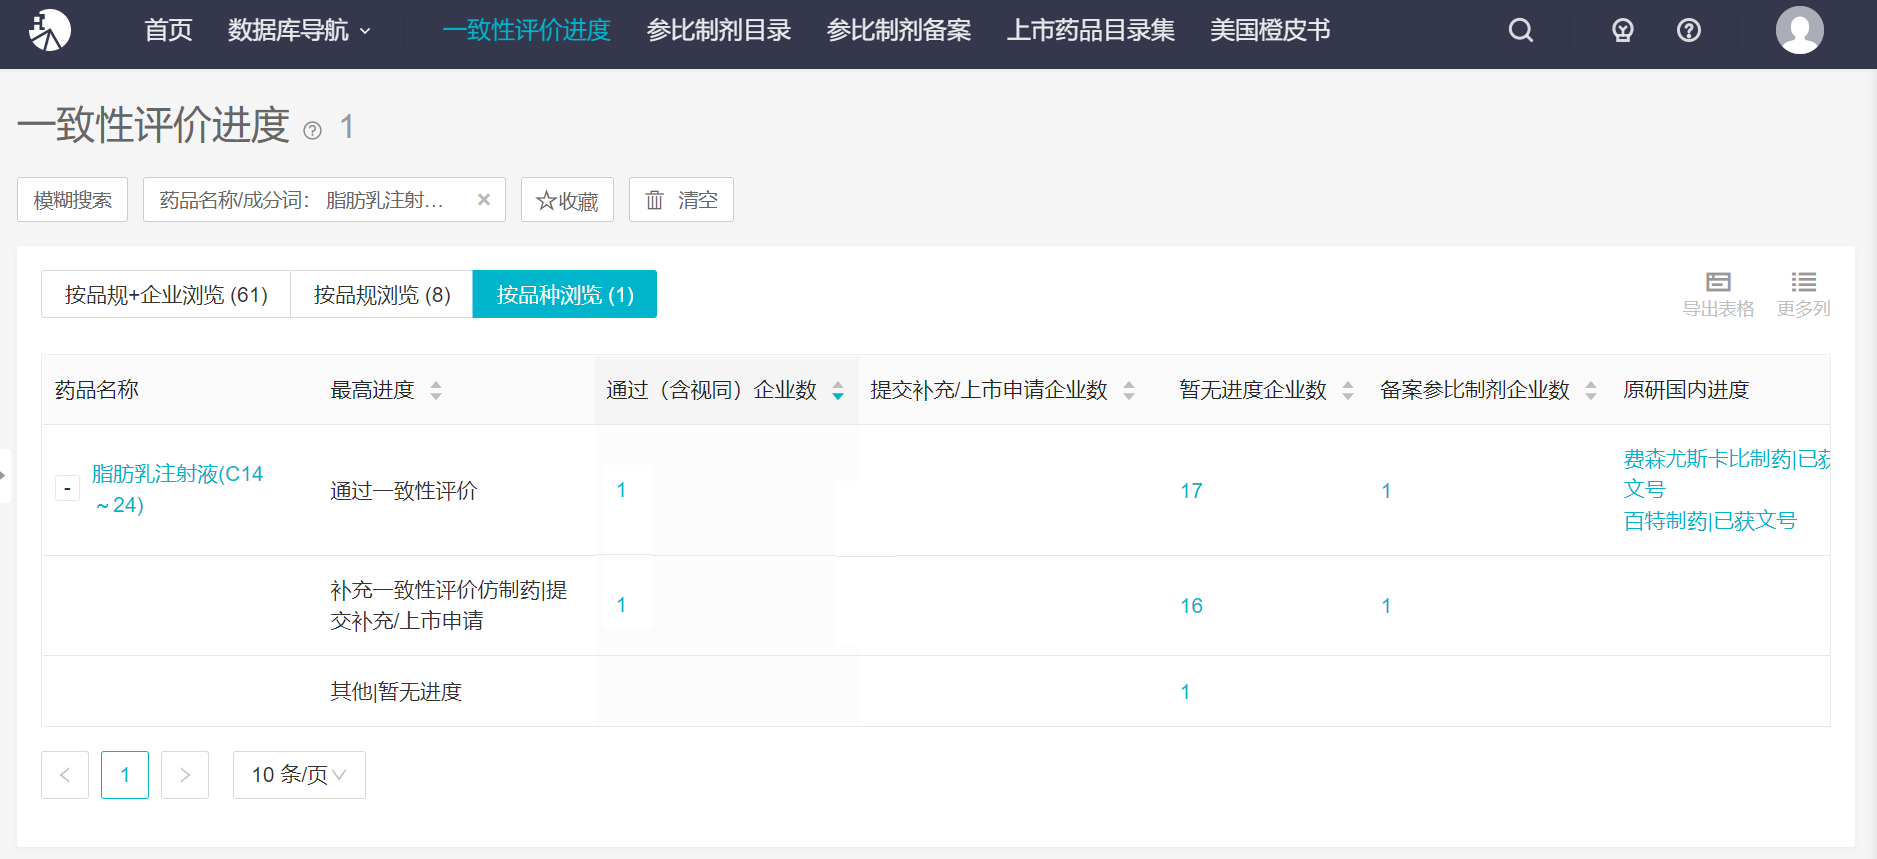The width and height of the screenshot is (1877, 859).
Task: Click the help icon beside 一致性评价进度 title
Action: [313, 130]
